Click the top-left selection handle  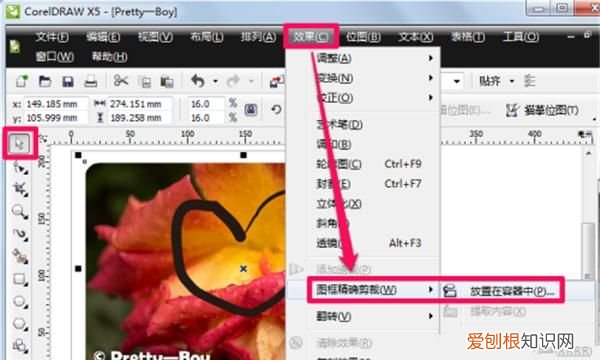coord(78,155)
